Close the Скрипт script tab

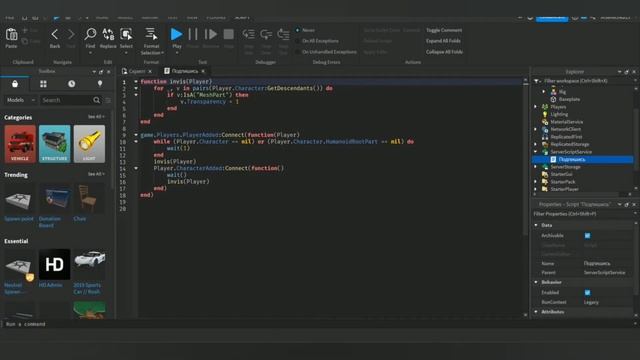click(150, 71)
